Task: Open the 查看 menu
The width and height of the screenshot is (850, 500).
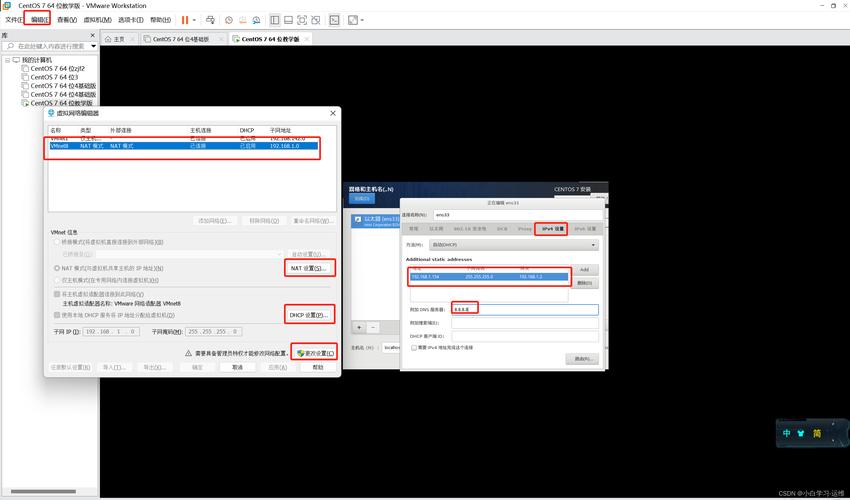Action: [67, 20]
